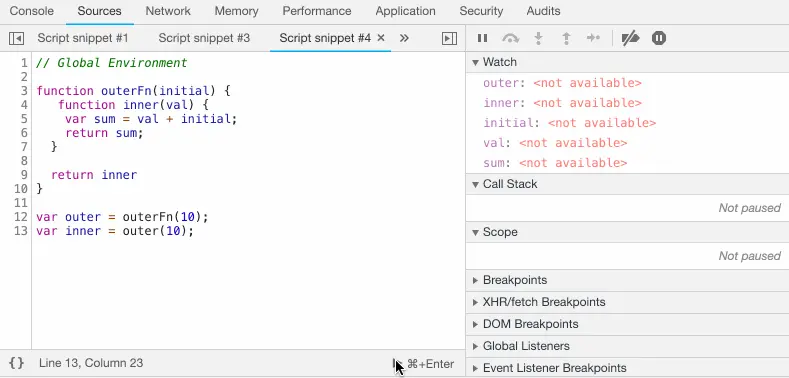Viewport: 789px width, 378px height.
Task: Click the Pause script execution button
Action: point(483,38)
